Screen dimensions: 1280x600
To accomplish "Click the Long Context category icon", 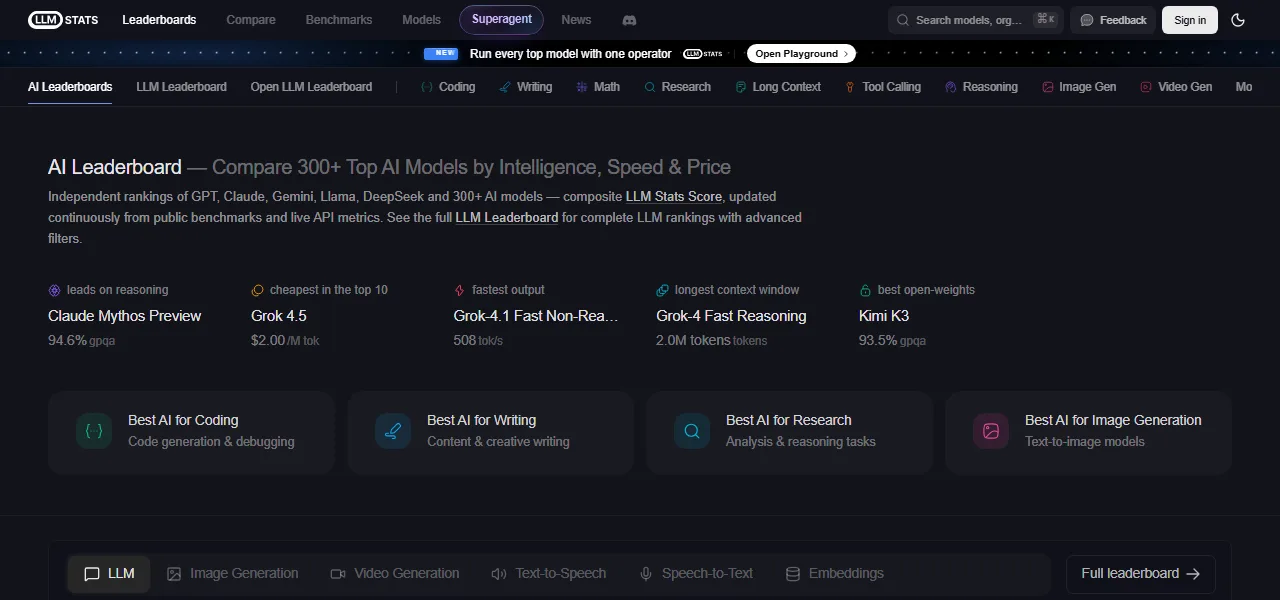I will pos(741,87).
